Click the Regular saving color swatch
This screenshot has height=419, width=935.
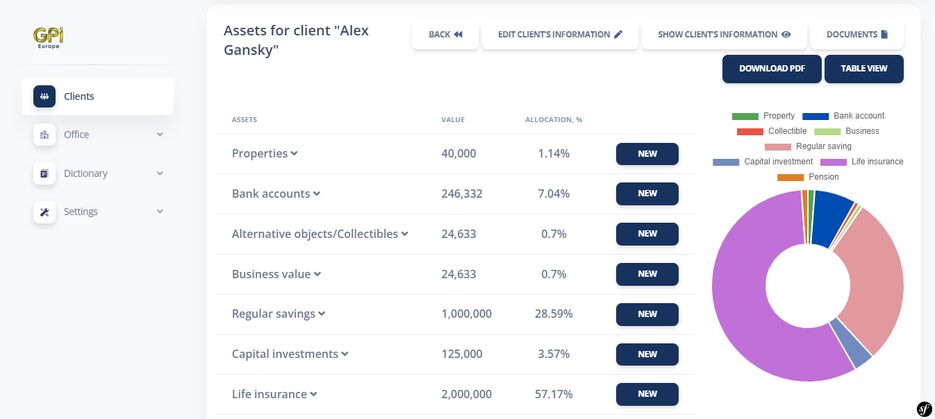[777, 146]
